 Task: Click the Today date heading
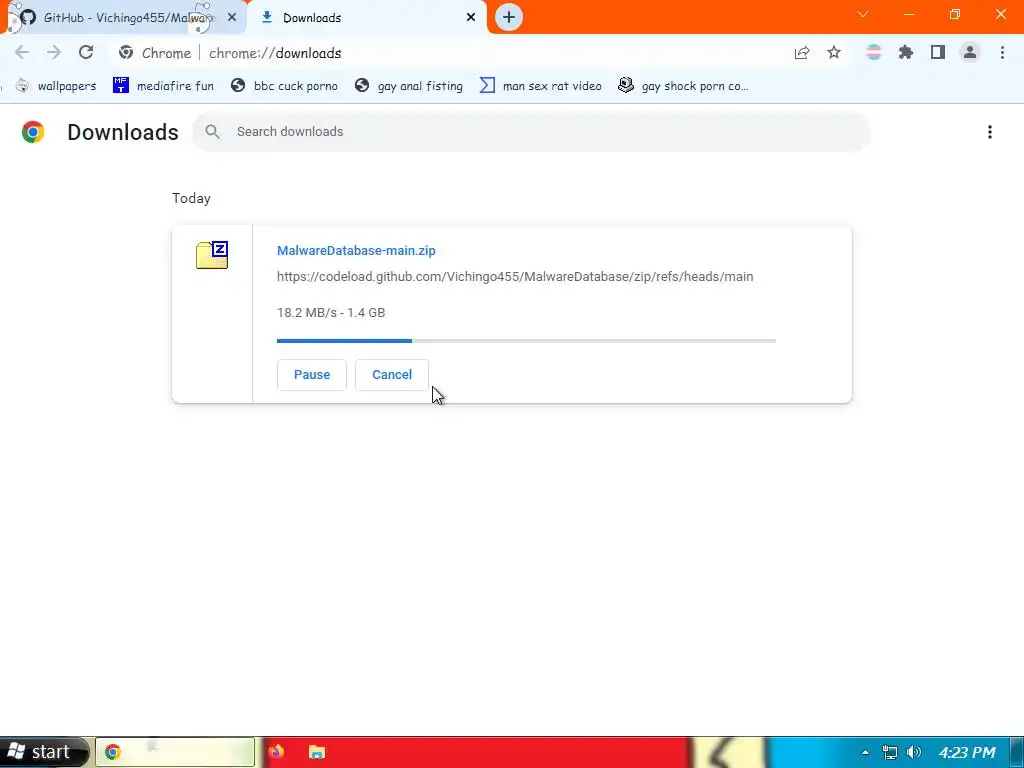coord(191,199)
